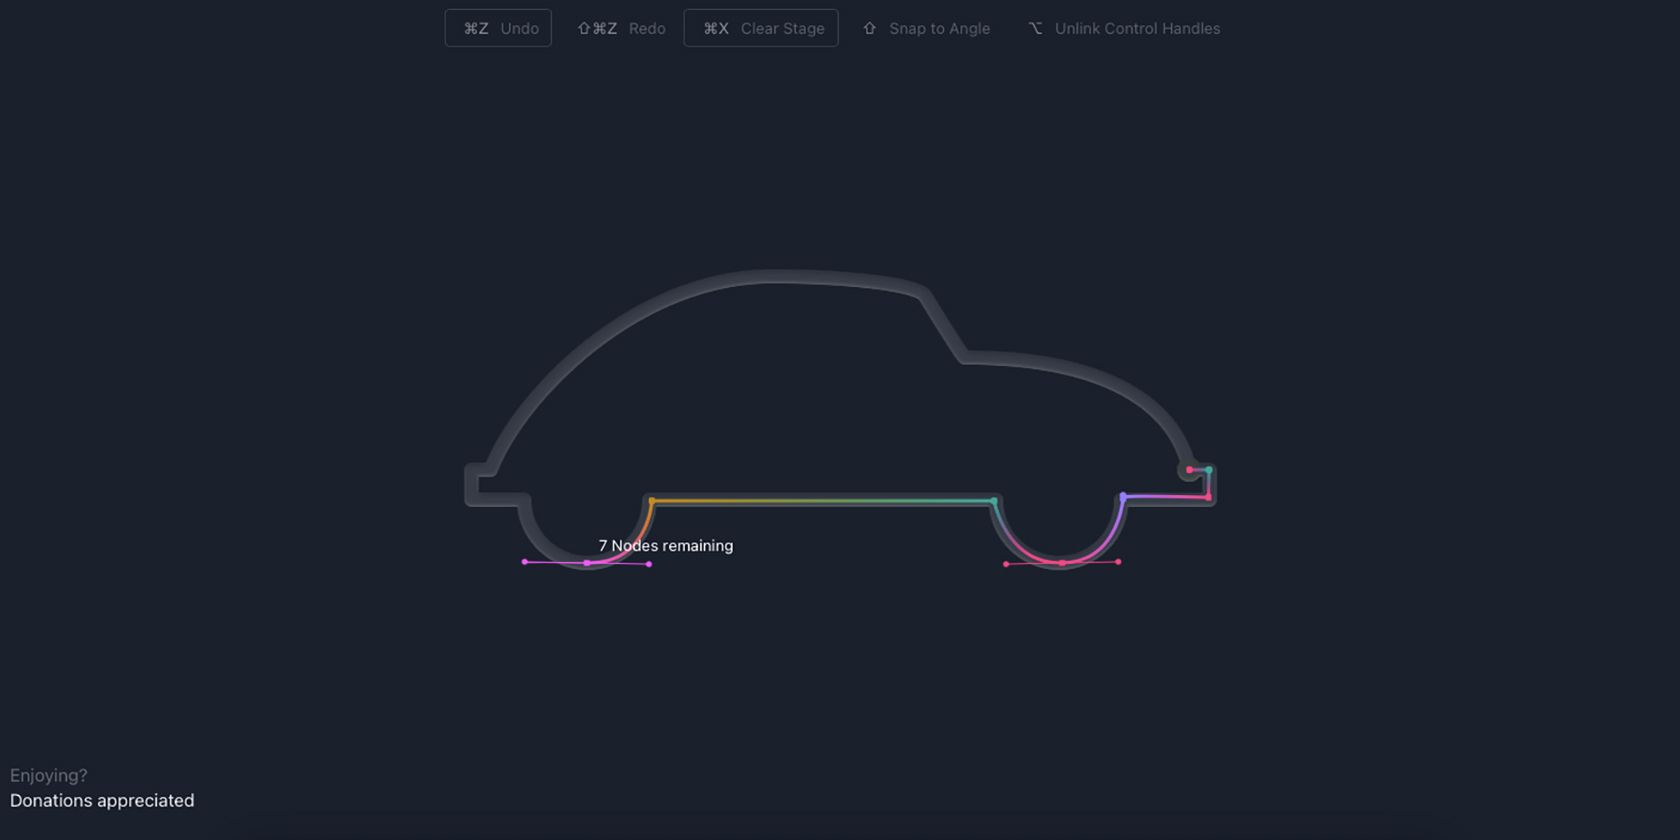
Task: Click the shift arrow icon beside Snap to Angle
Action: click(x=869, y=28)
